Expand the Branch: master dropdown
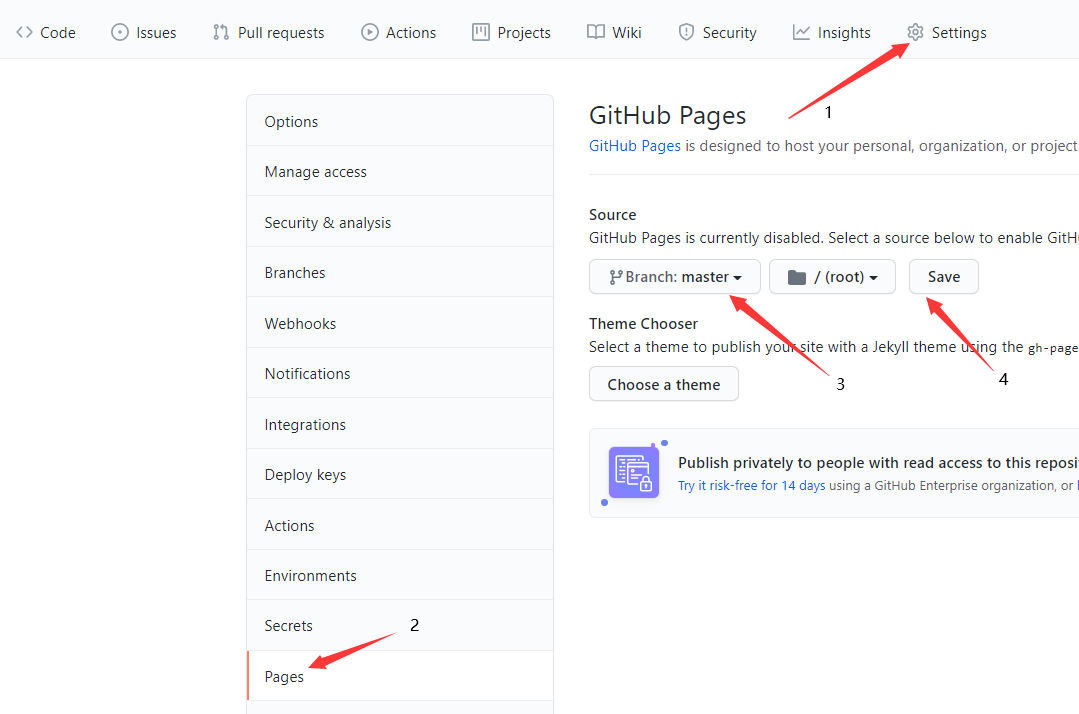 [675, 277]
